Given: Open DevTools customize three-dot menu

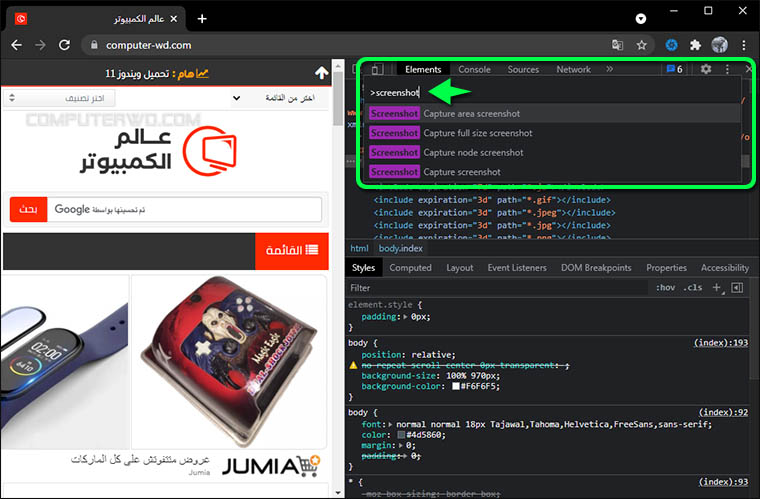Looking at the screenshot, I should pos(727,69).
